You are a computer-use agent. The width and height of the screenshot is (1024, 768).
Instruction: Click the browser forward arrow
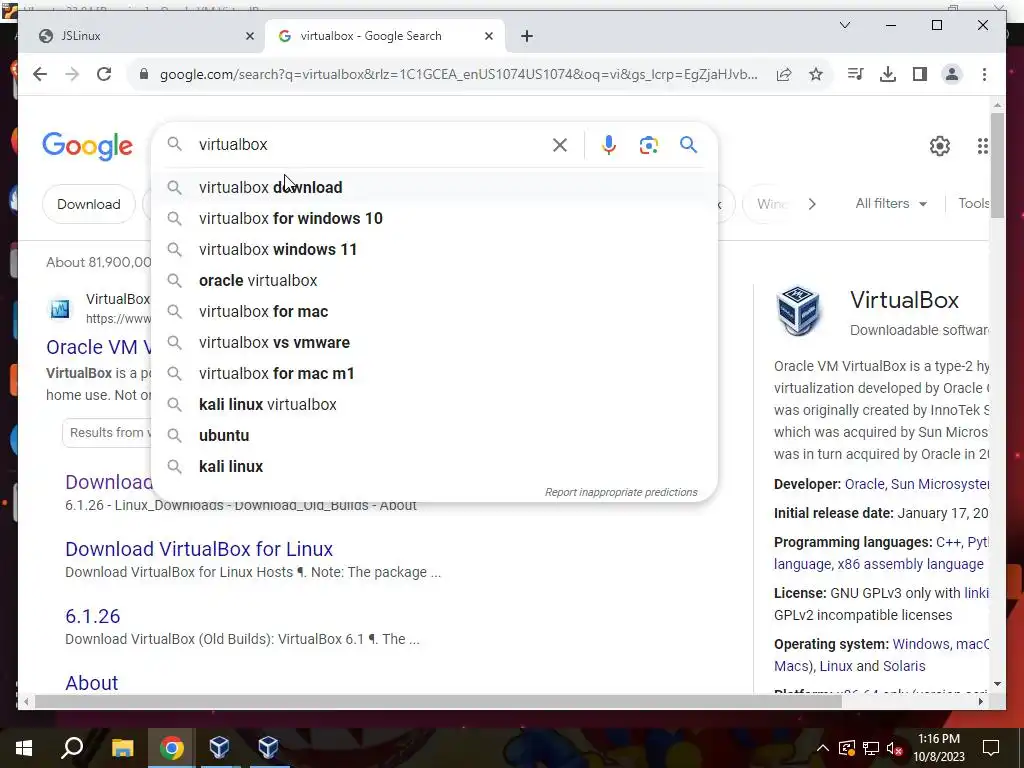(72, 74)
